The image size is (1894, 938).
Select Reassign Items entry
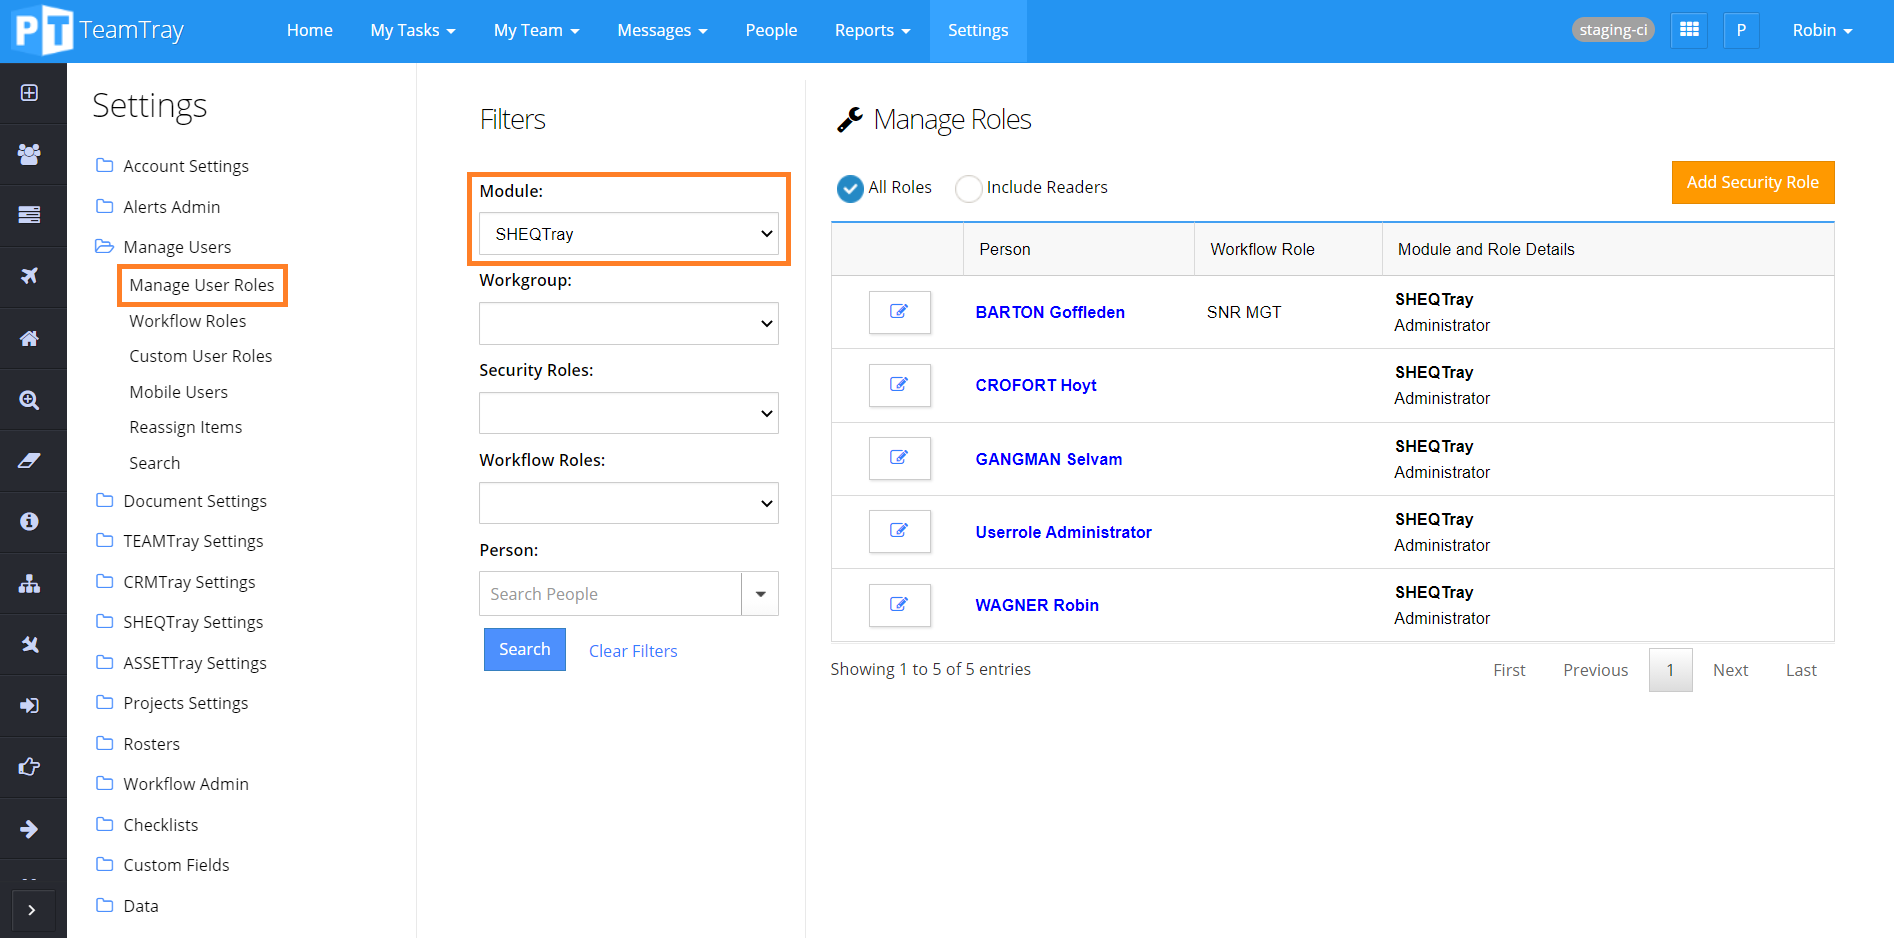(186, 427)
